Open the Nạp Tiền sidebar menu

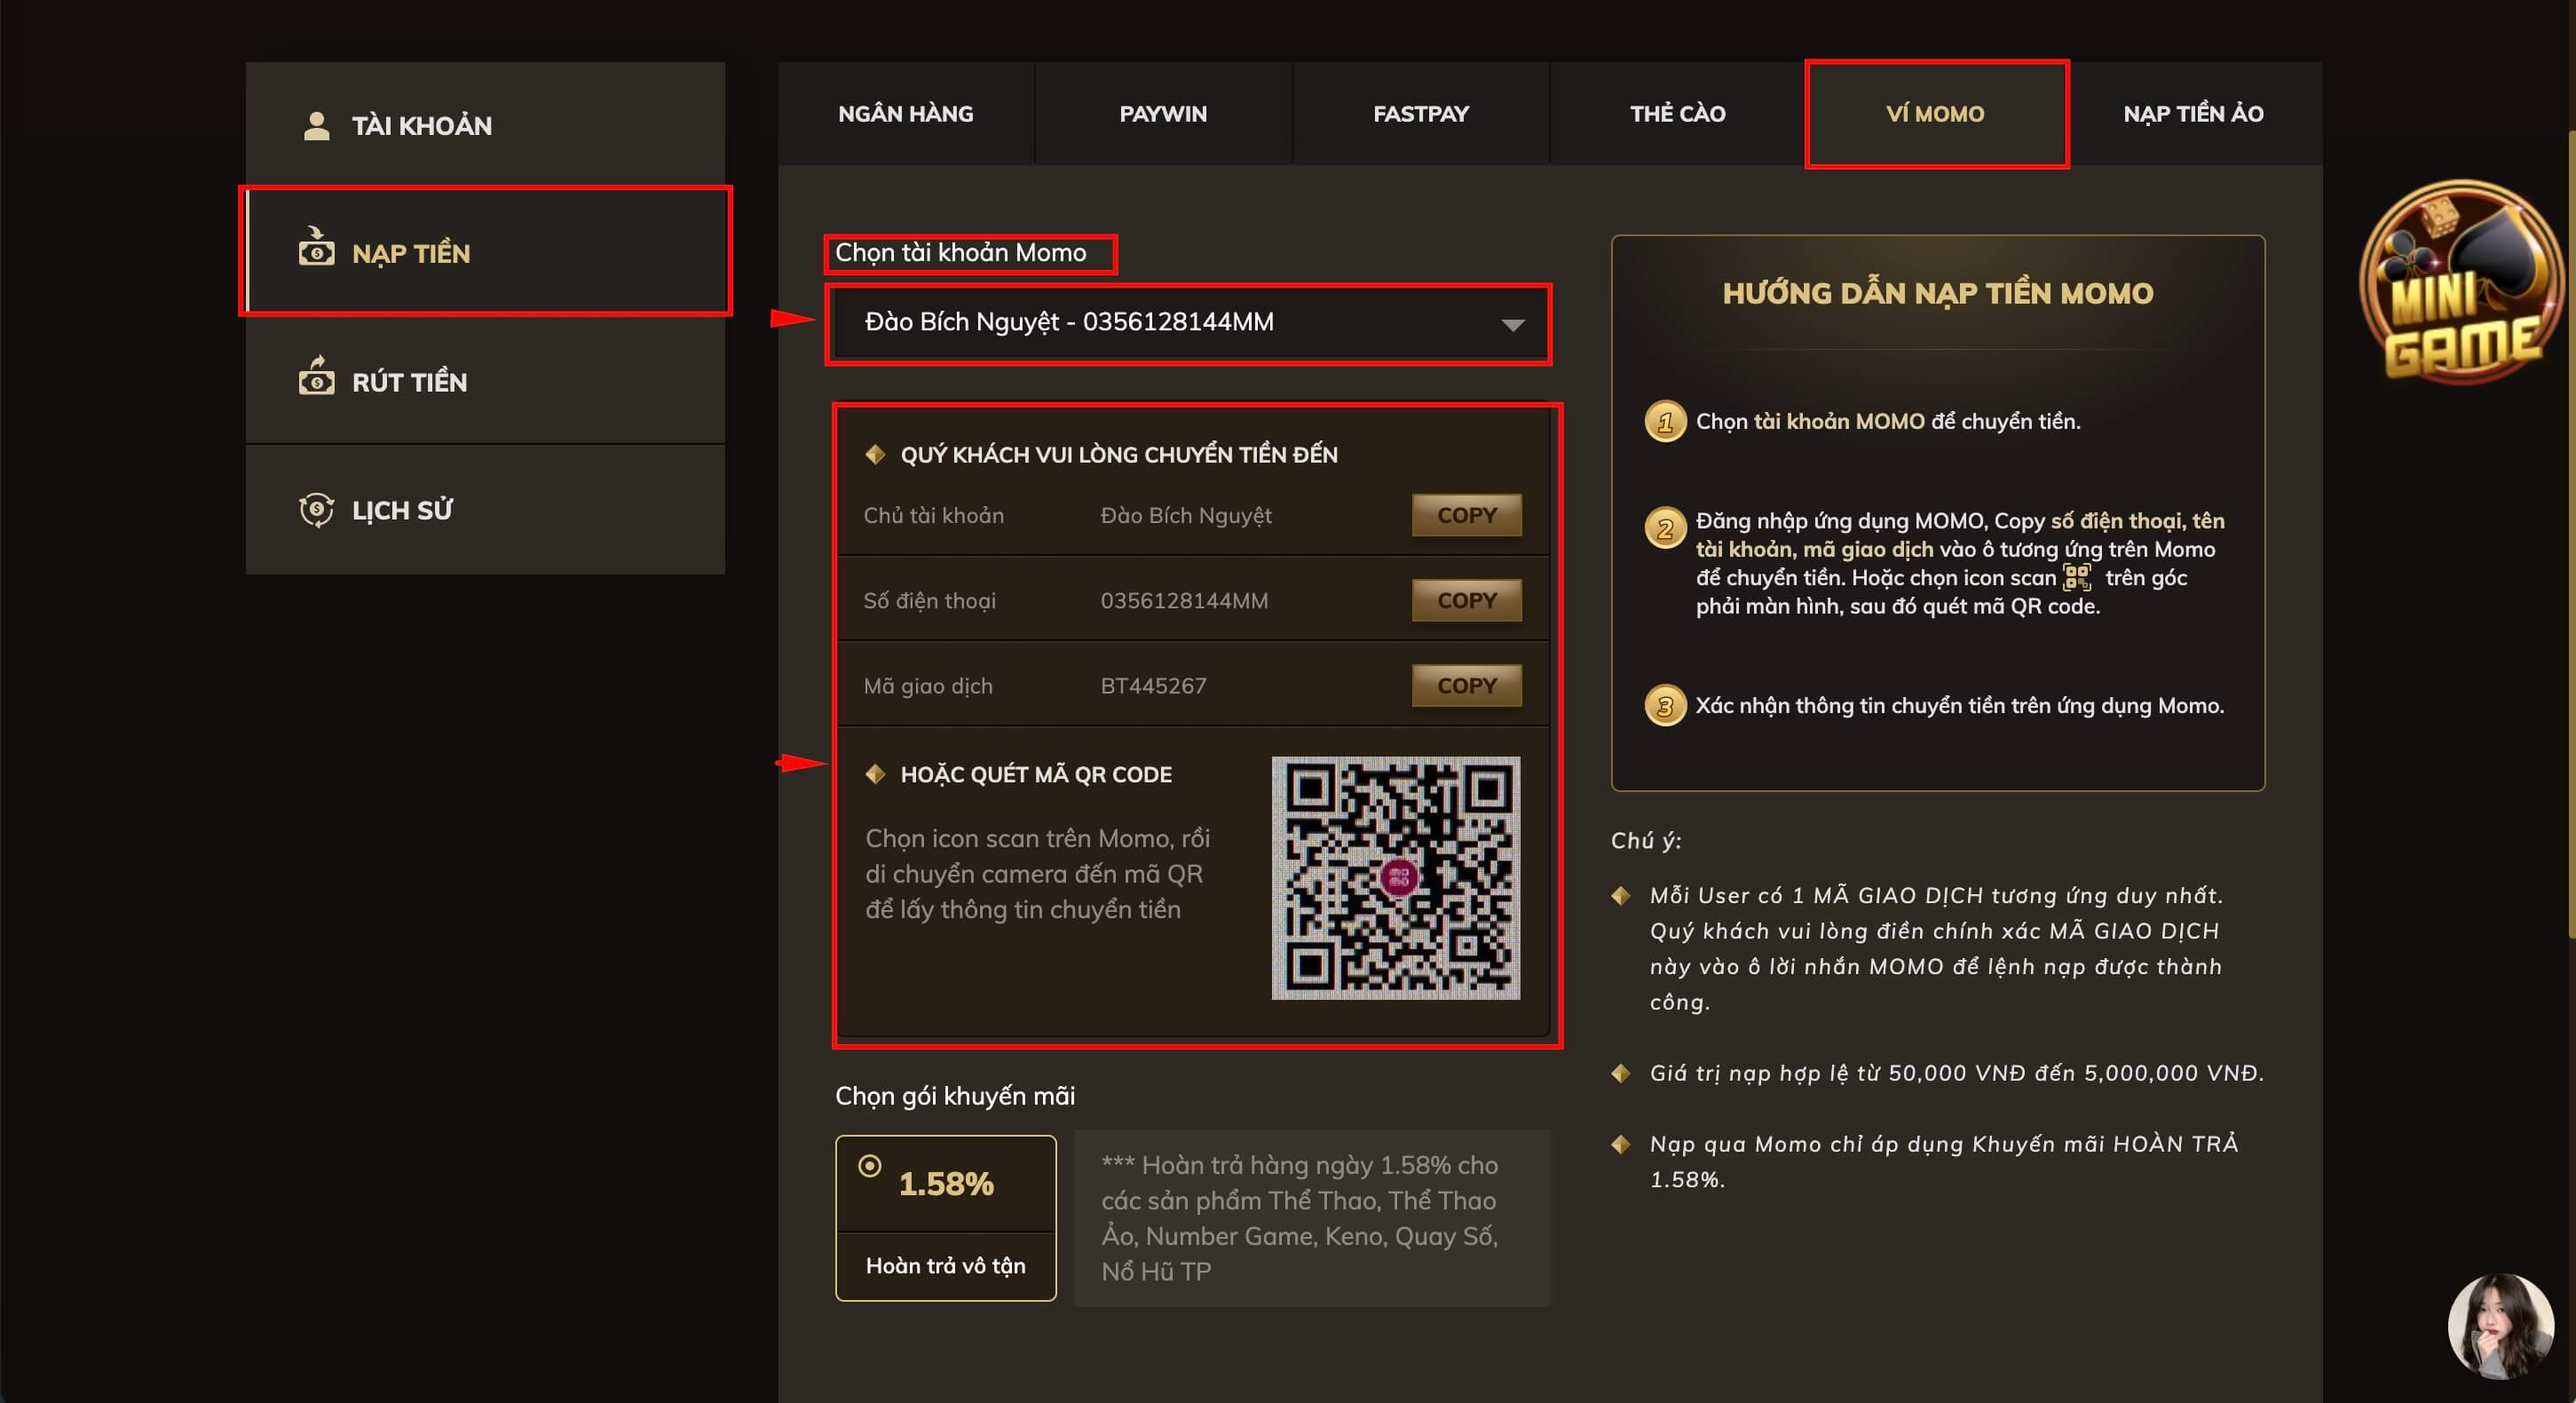485,252
